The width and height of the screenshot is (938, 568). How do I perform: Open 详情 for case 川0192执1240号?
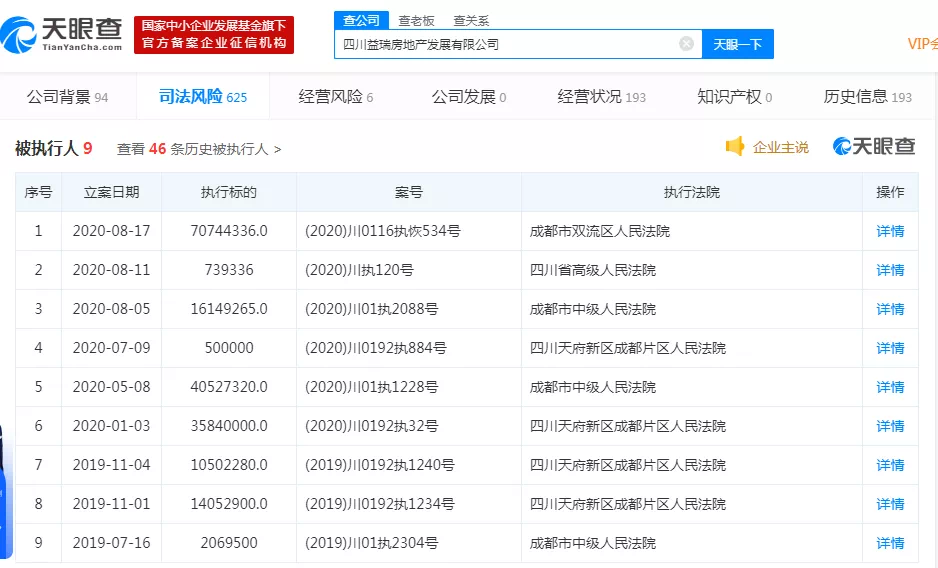coord(890,464)
